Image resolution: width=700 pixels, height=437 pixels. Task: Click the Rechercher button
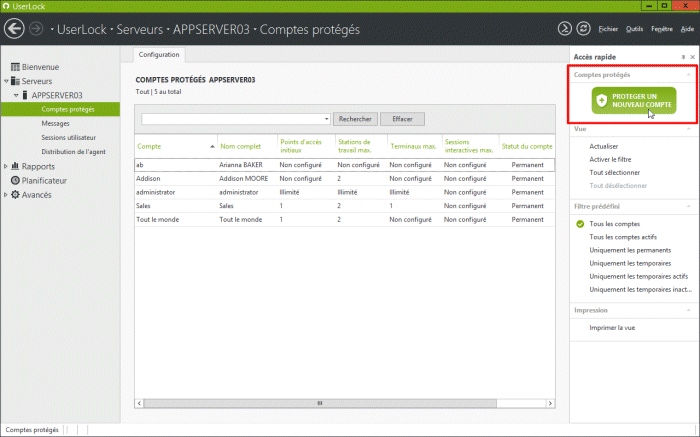tap(355, 119)
